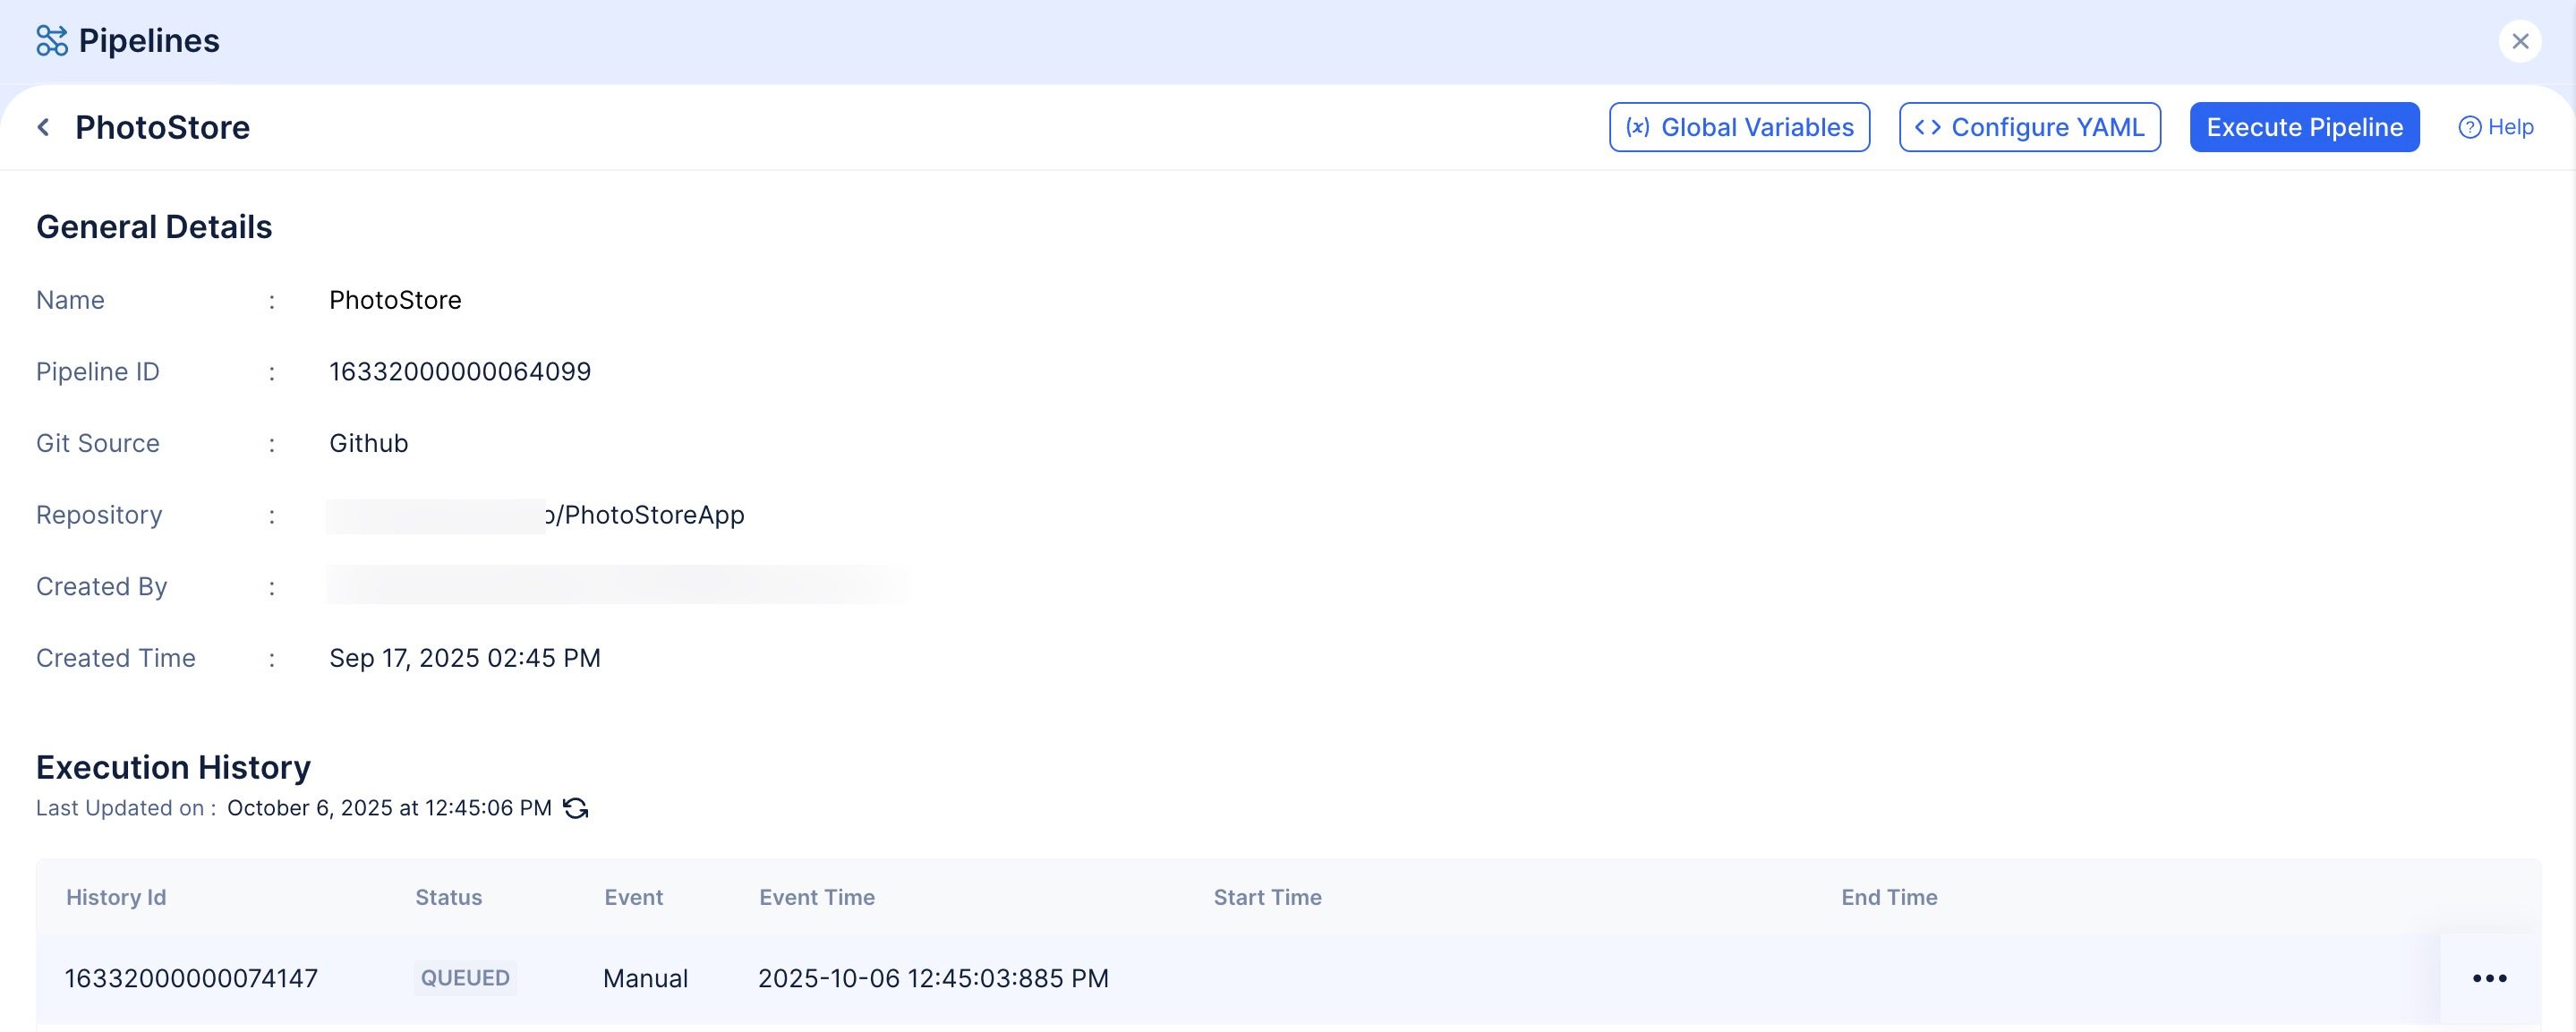This screenshot has height=1032, width=2576.
Task: Go back using the chevron beside PhotoStore
Action: pyautogui.click(x=43, y=127)
